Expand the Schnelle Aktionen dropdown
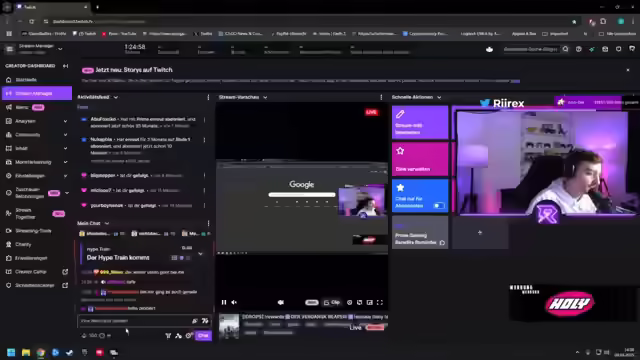The width and height of the screenshot is (640, 360). pyautogui.click(x=439, y=97)
